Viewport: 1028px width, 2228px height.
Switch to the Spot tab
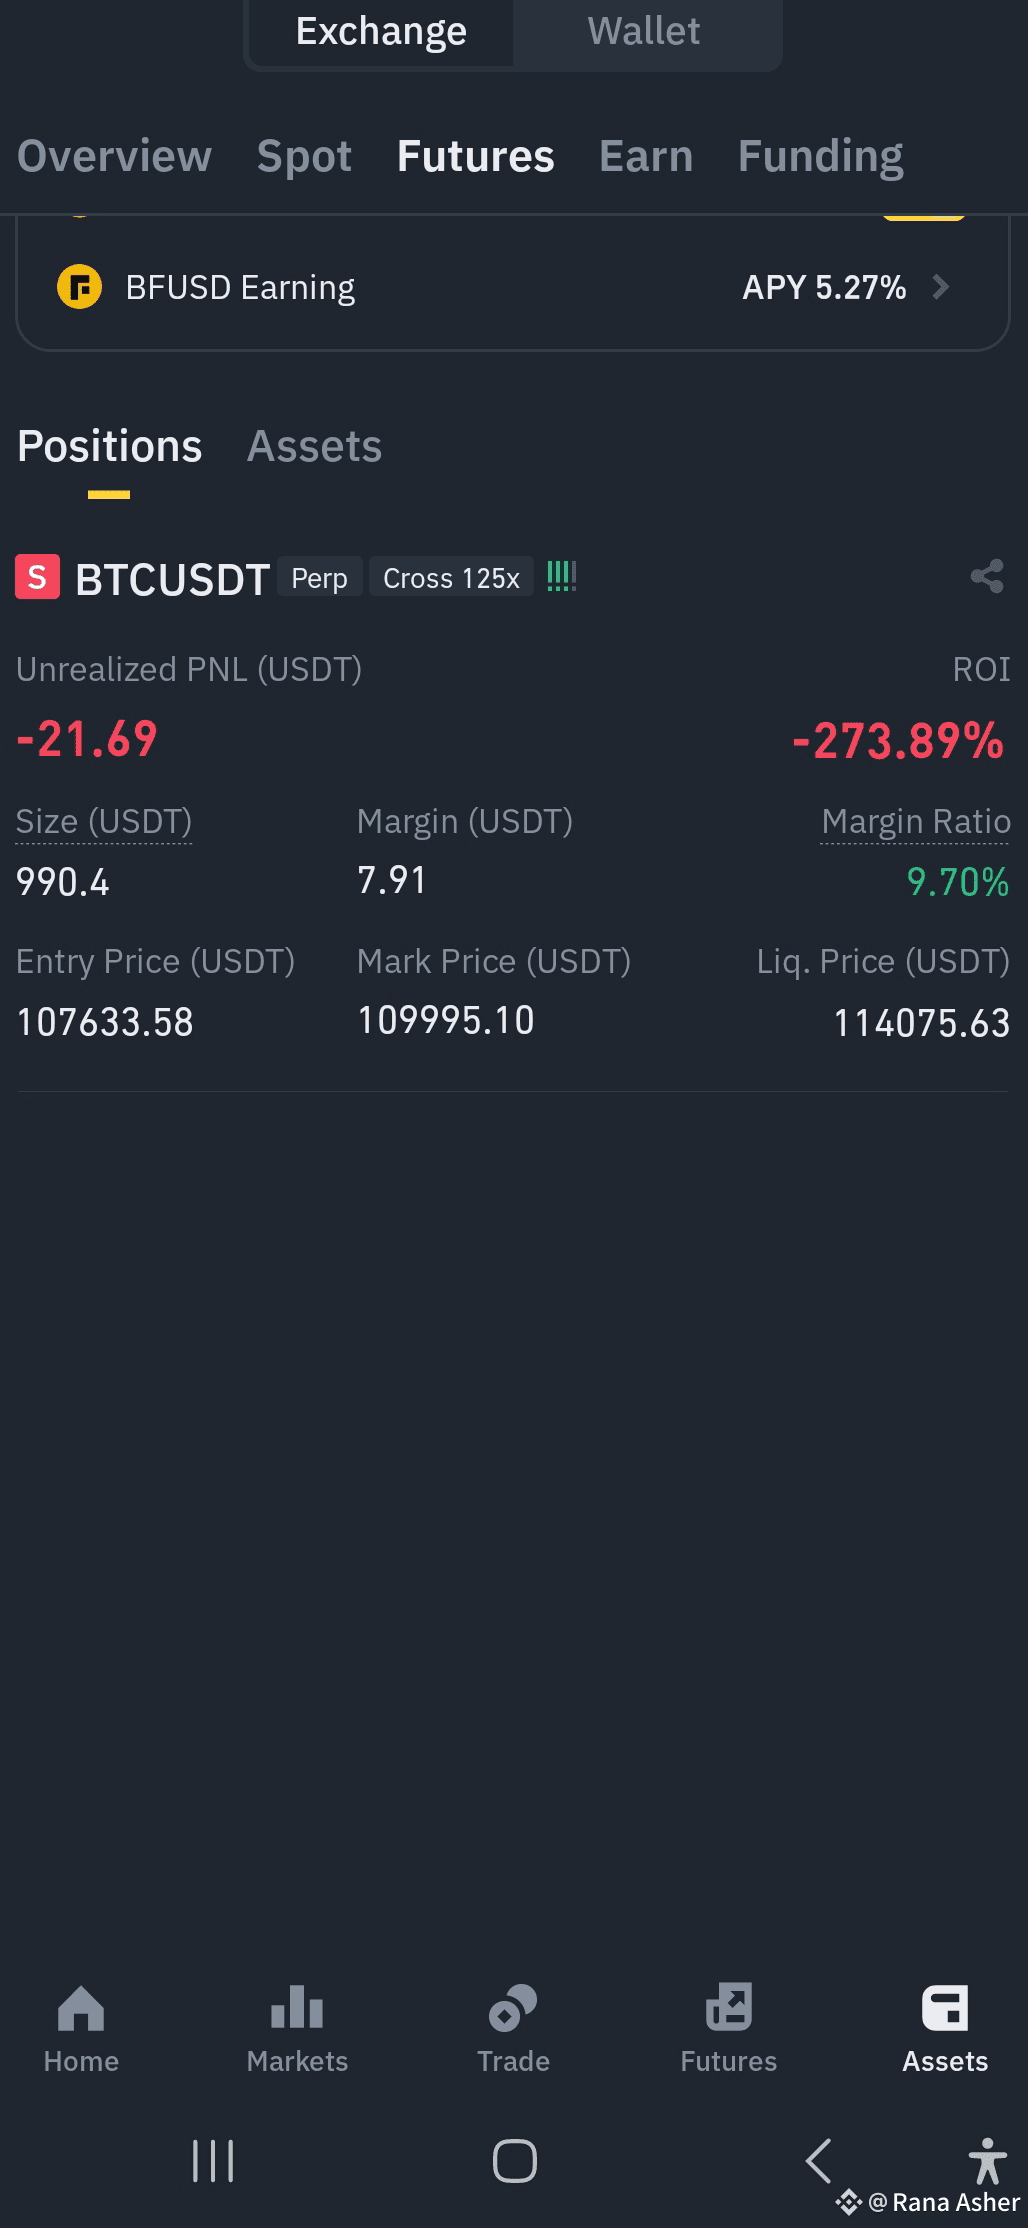(304, 156)
